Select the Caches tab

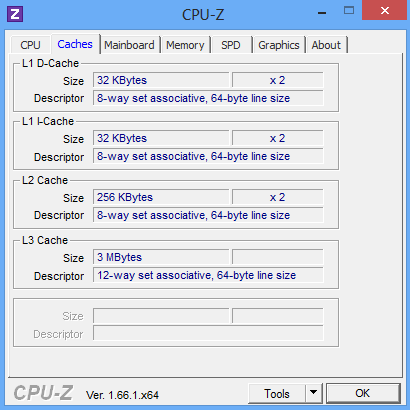(75, 44)
